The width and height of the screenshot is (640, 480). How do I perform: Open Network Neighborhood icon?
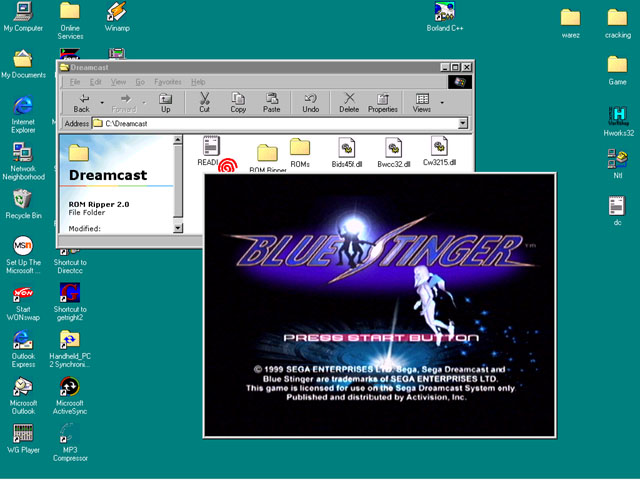[23, 162]
